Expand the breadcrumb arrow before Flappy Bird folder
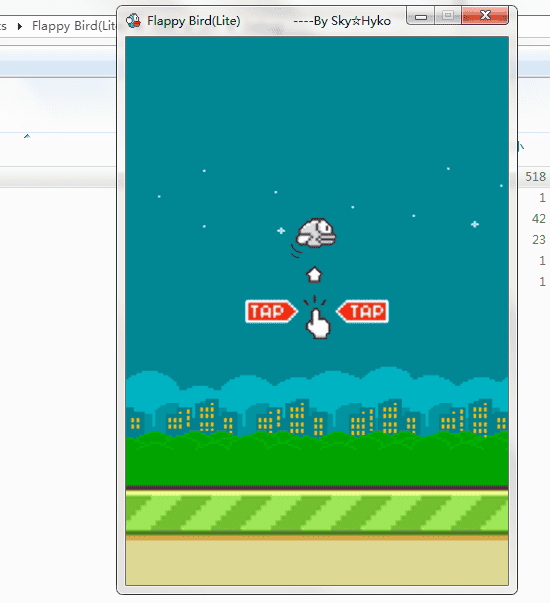This screenshot has width=550, height=603. coord(20,26)
